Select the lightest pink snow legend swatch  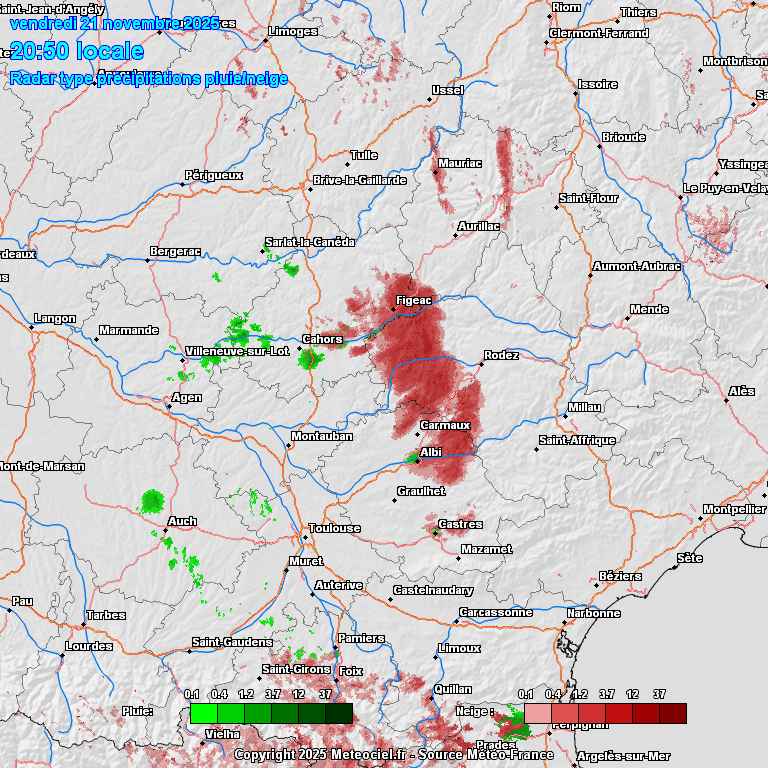(537, 713)
